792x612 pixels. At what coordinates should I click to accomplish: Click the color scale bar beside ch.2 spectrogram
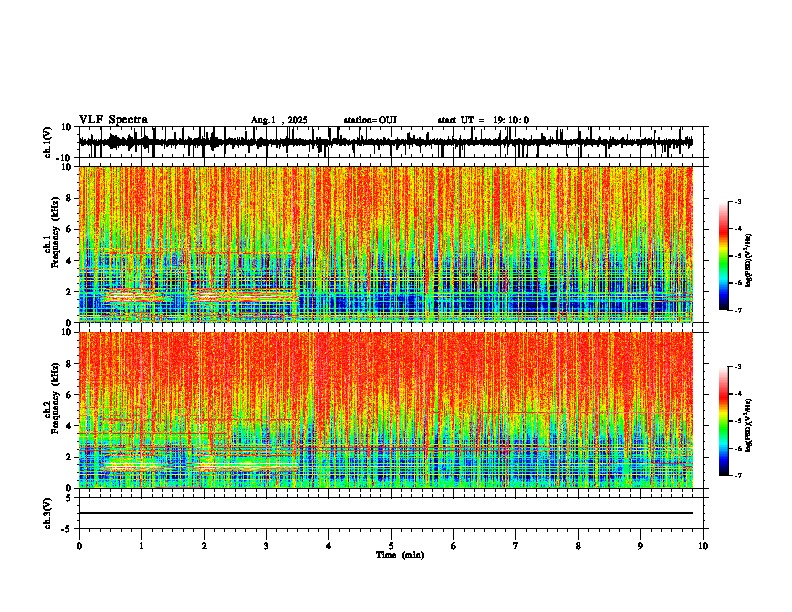[x=724, y=421]
